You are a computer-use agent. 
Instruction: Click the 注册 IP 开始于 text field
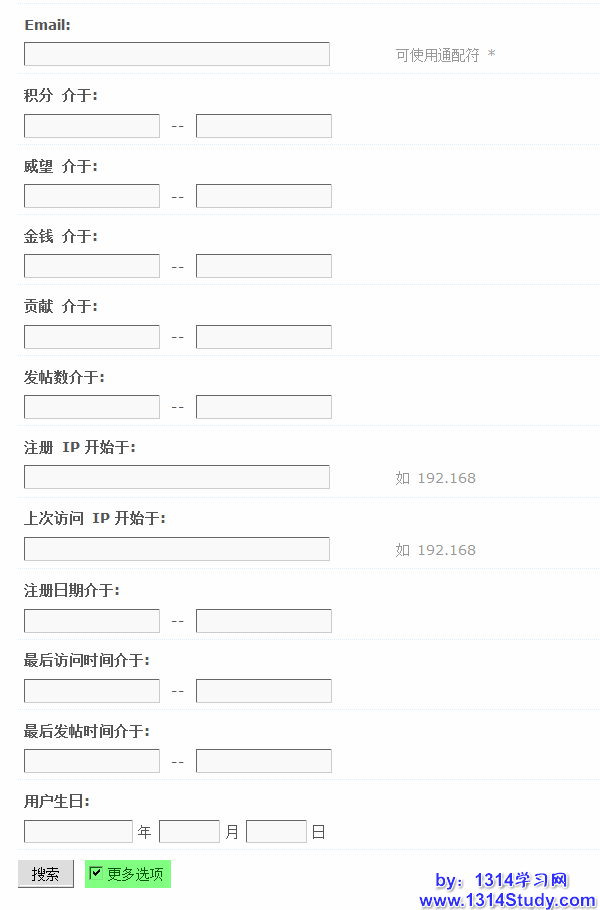[x=177, y=477]
